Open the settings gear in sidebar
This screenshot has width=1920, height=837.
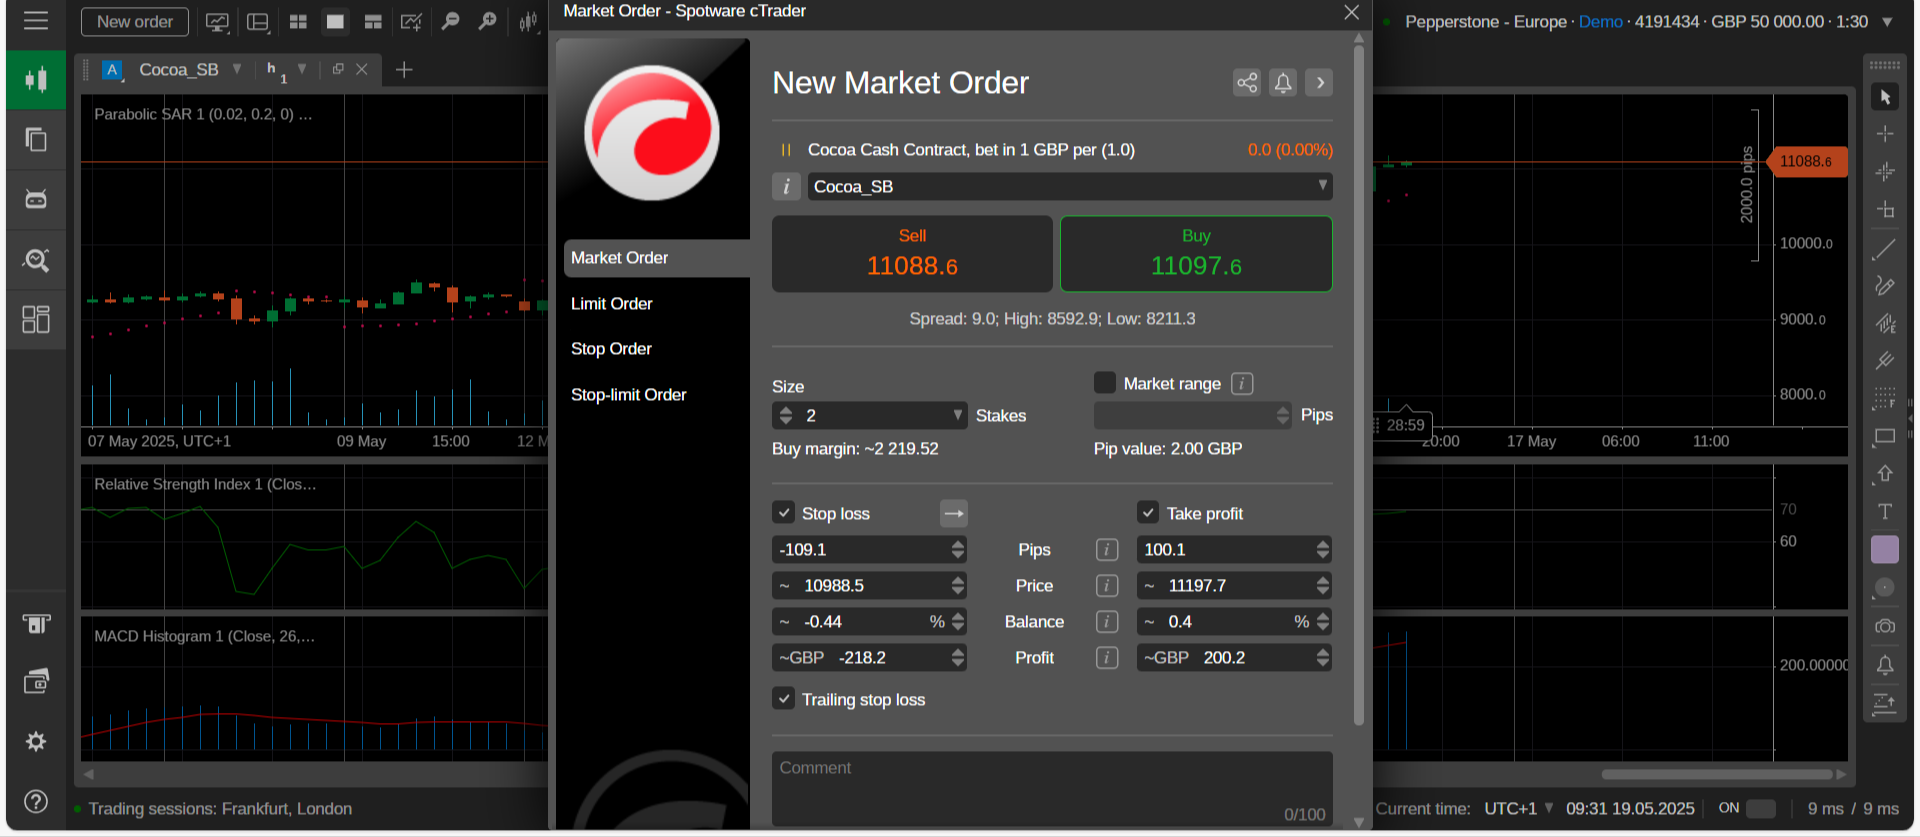click(x=36, y=741)
